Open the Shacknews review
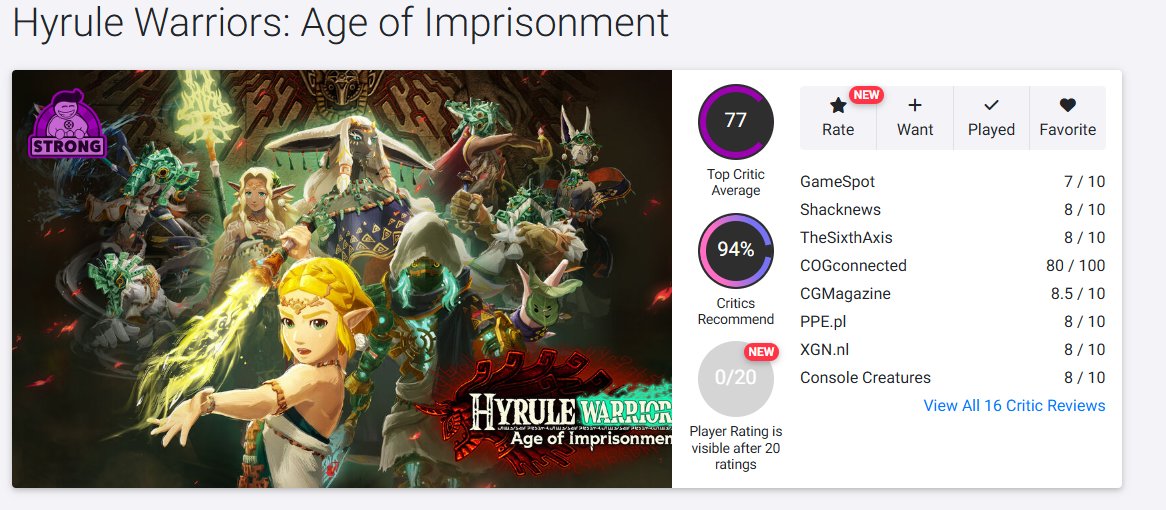 coord(840,210)
